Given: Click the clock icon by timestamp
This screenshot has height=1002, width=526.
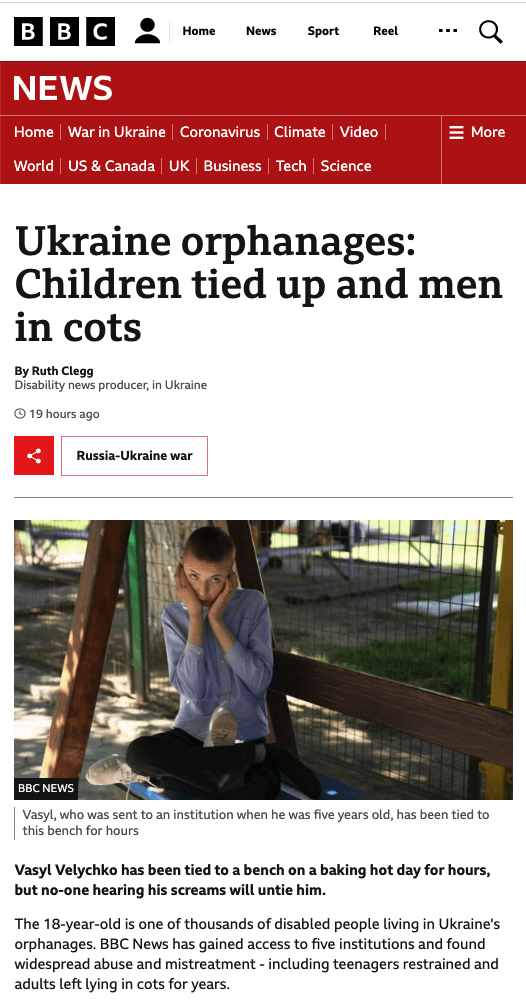Looking at the screenshot, I should tap(20, 414).
